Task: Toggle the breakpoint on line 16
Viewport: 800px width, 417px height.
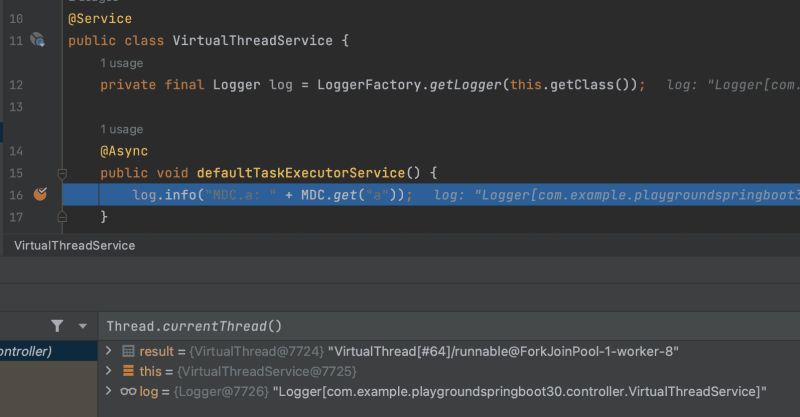Action: (40, 194)
